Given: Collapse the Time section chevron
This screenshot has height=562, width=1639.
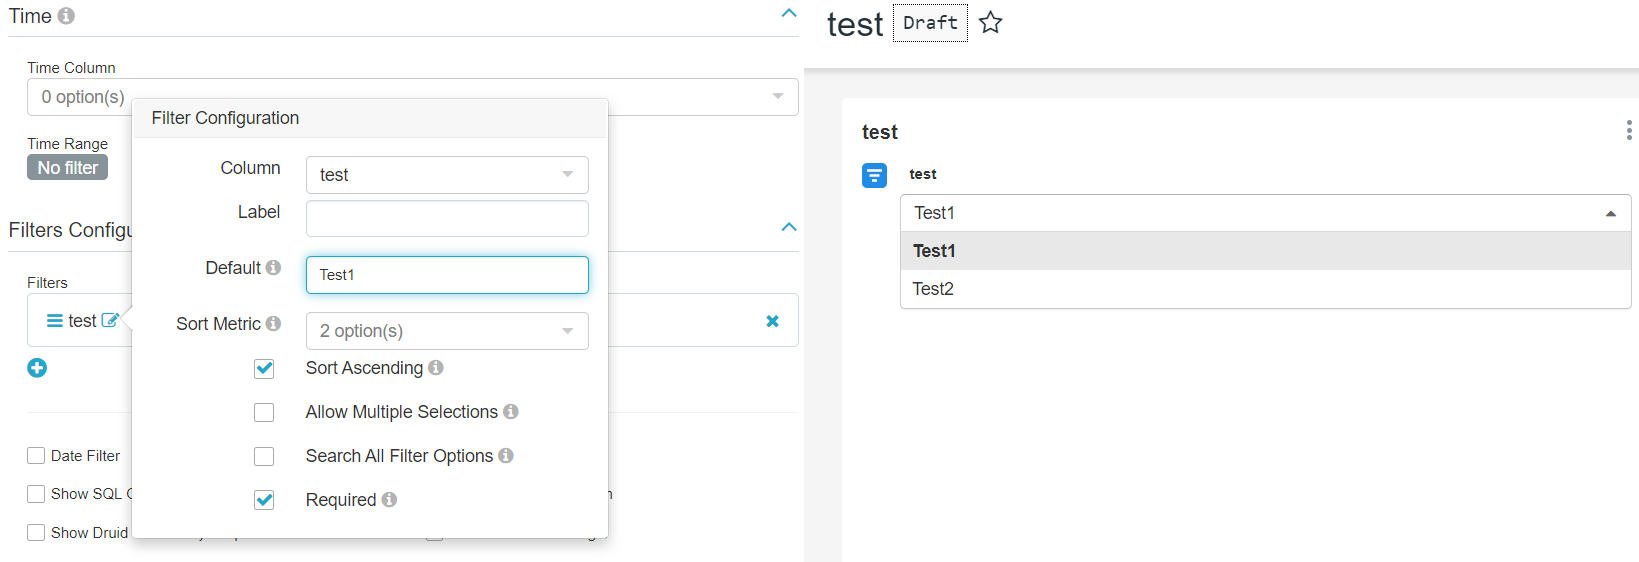Looking at the screenshot, I should [x=789, y=13].
